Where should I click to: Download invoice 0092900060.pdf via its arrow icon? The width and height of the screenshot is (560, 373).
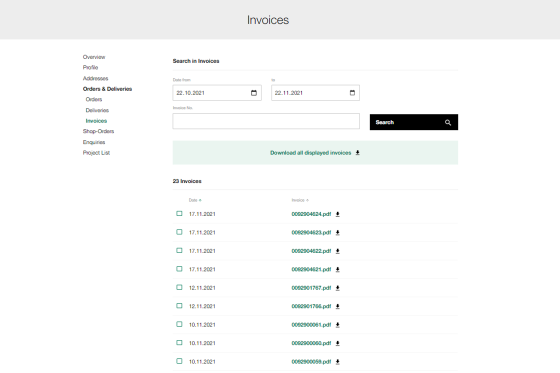pos(338,343)
